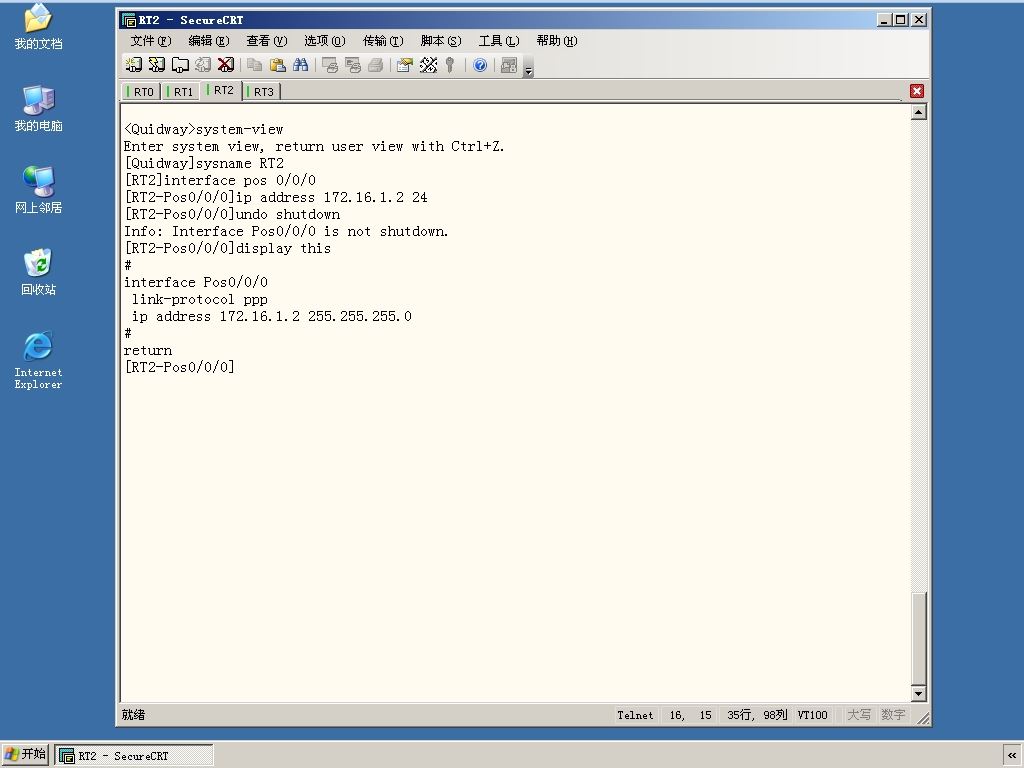Click the 35行, 98列 status entry
This screenshot has height=768, width=1024.
pyautogui.click(x=757, y=715)
